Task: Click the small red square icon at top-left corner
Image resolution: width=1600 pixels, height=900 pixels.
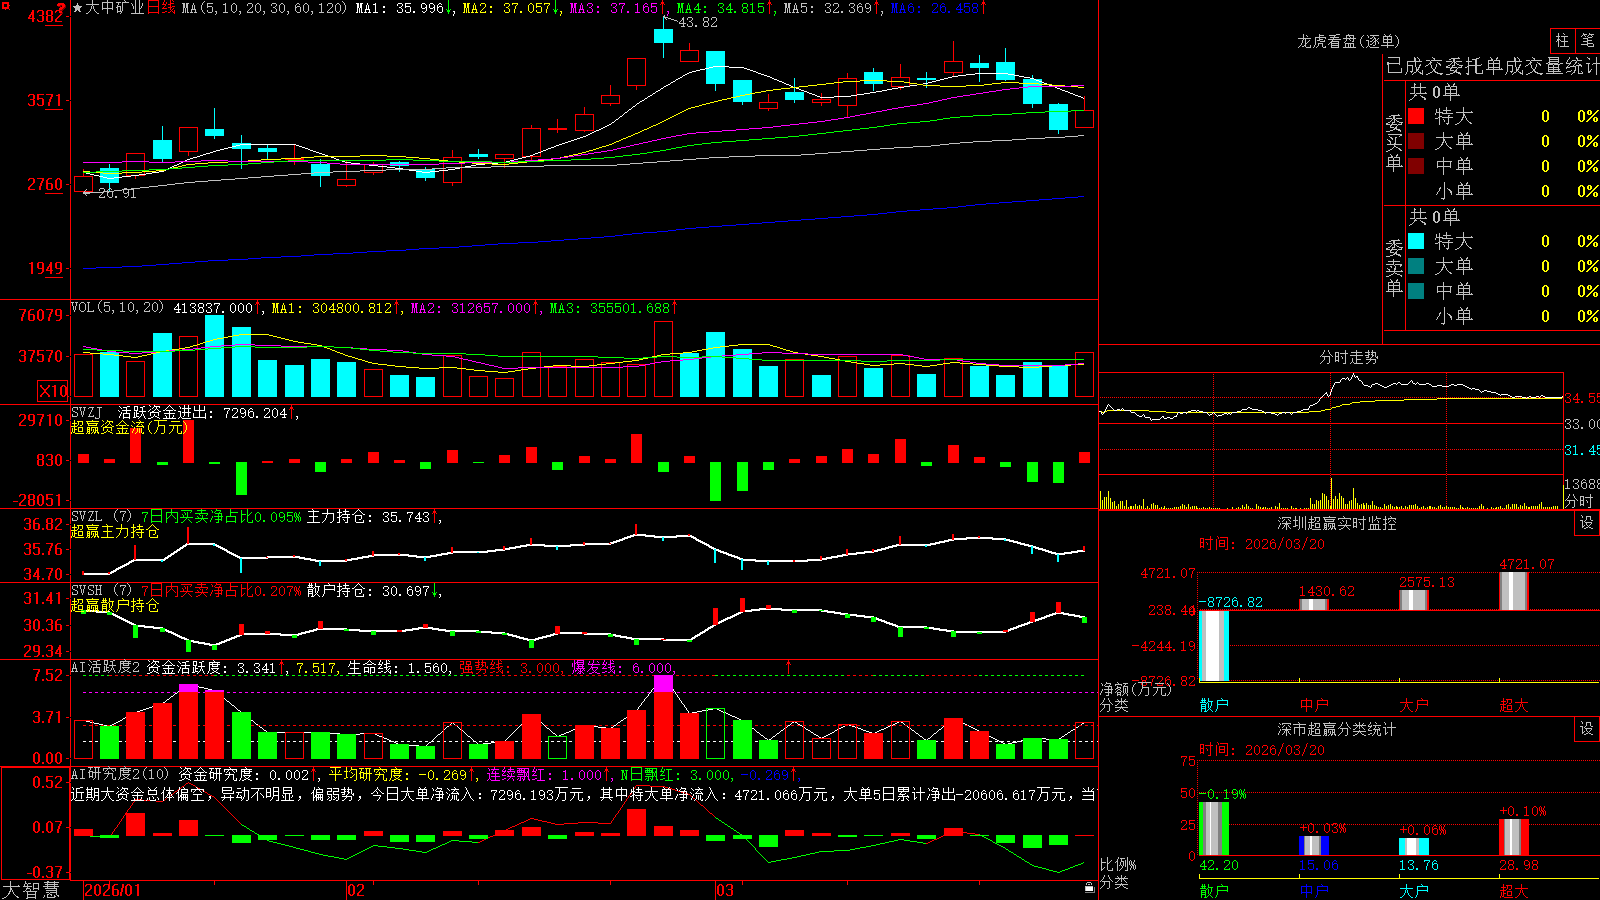Action: click(5, 5)
